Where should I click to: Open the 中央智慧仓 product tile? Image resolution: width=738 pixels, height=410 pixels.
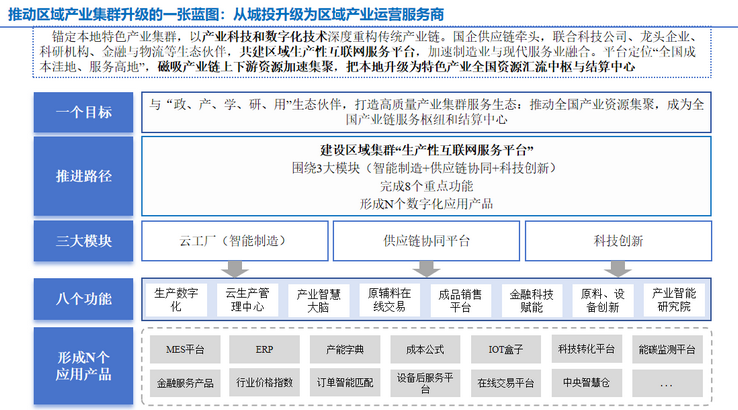pos(585,382)
